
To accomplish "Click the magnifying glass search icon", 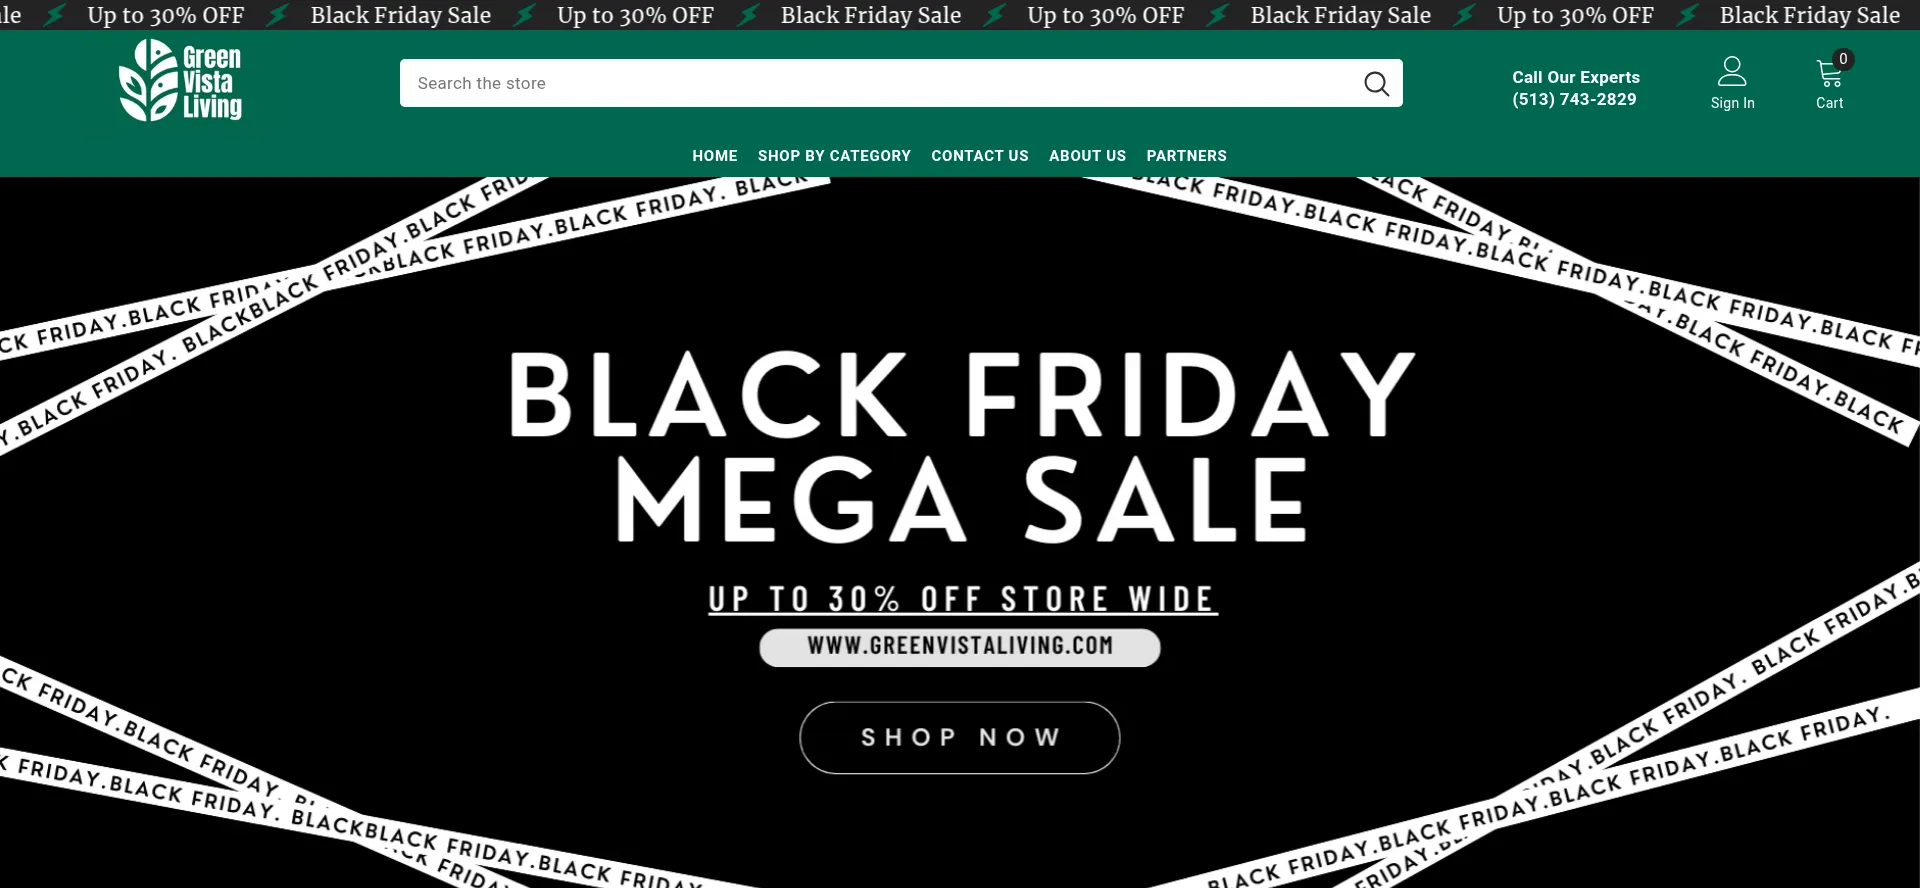I will pos(1376,84).
